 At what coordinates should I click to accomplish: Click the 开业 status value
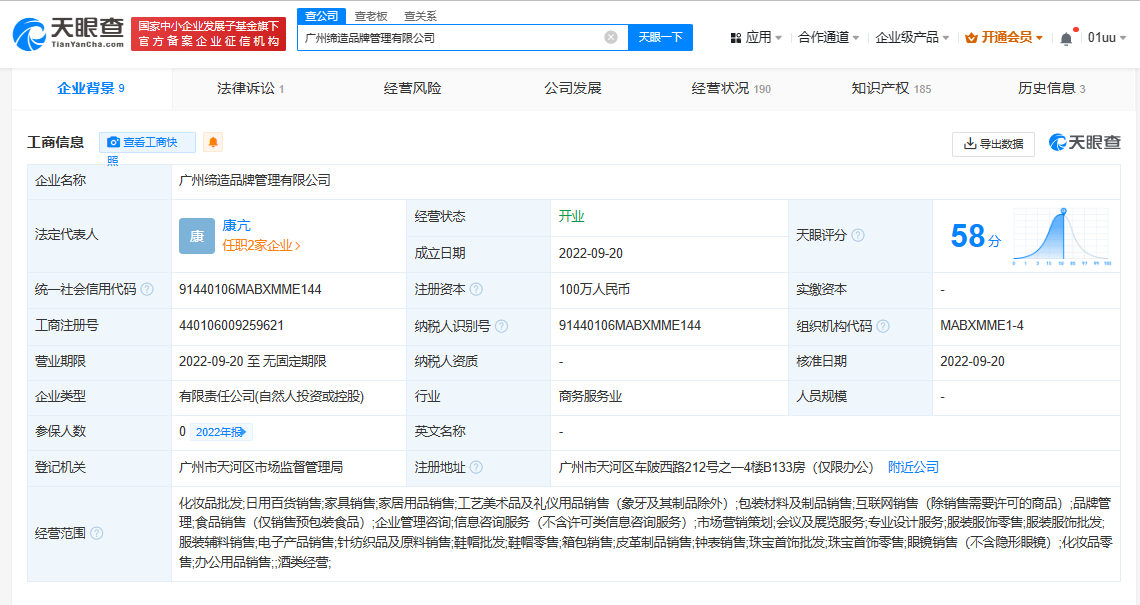(x=571, y=217)
